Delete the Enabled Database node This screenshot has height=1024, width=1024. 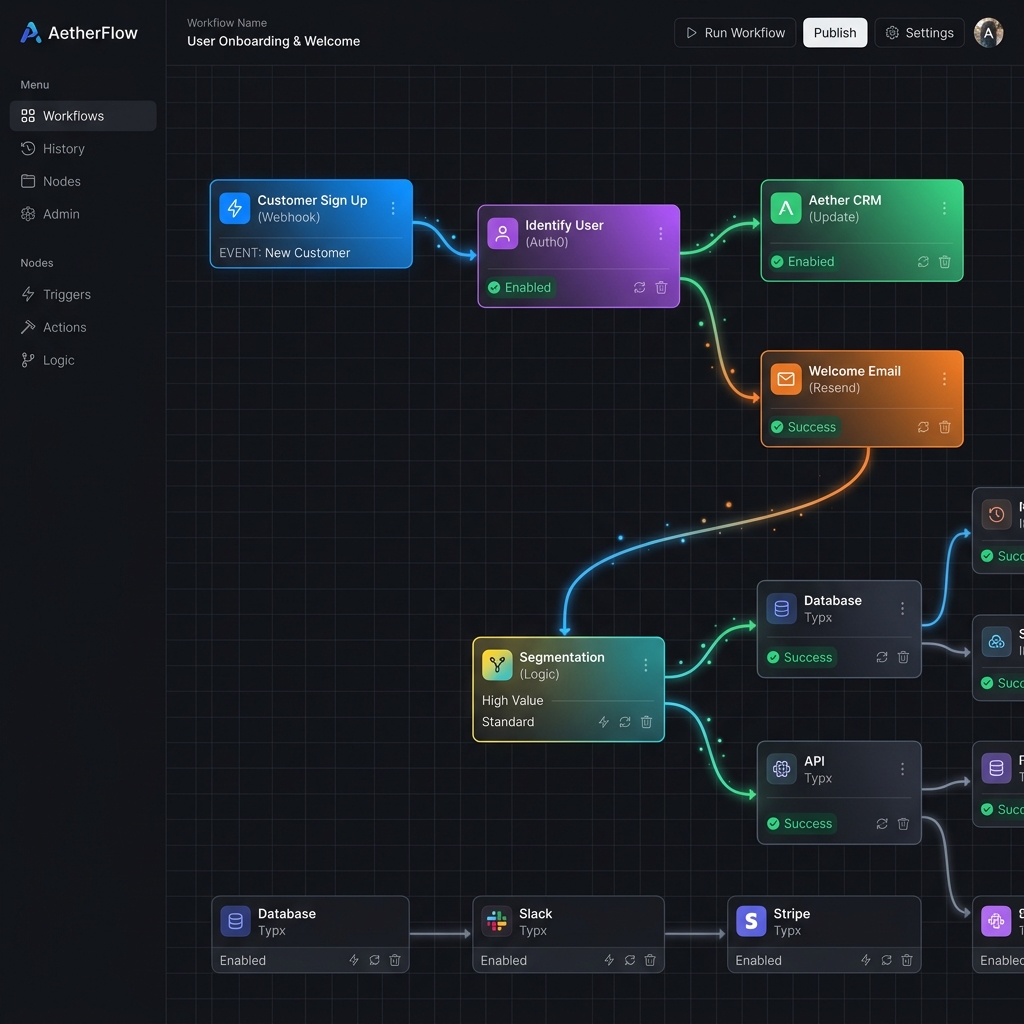click(395, 960)
